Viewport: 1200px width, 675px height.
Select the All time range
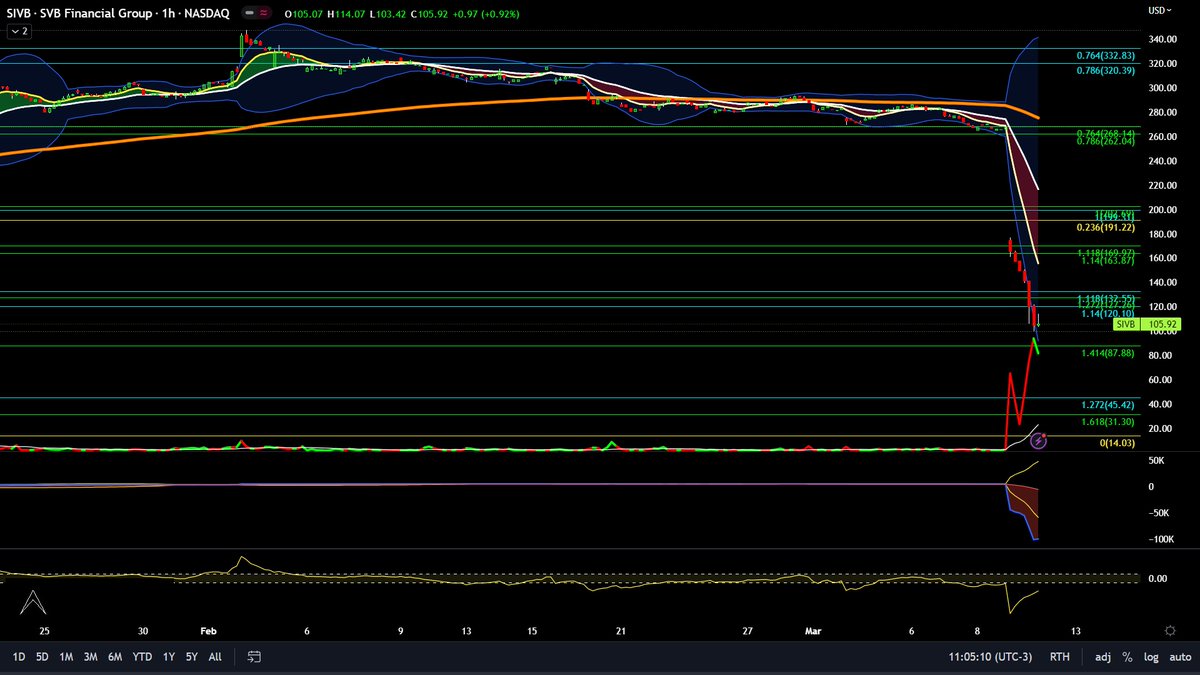(x=215, y=657)
